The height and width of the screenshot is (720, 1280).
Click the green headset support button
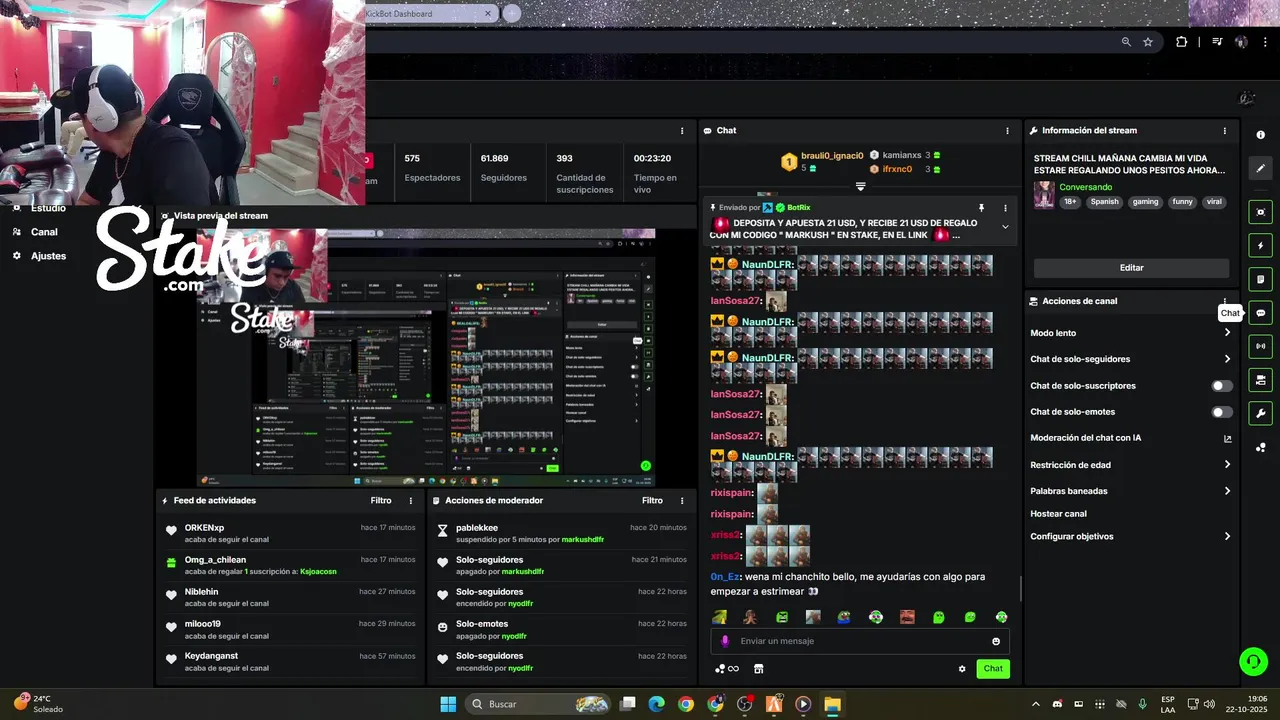click(1253, 661)
